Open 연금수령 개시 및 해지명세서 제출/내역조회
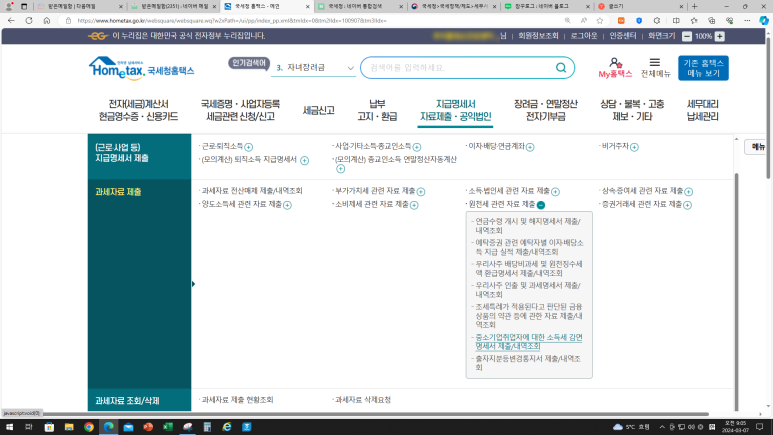Image resolution: width=773 pixels, height=435 pixels. click(x=527, y=226)
